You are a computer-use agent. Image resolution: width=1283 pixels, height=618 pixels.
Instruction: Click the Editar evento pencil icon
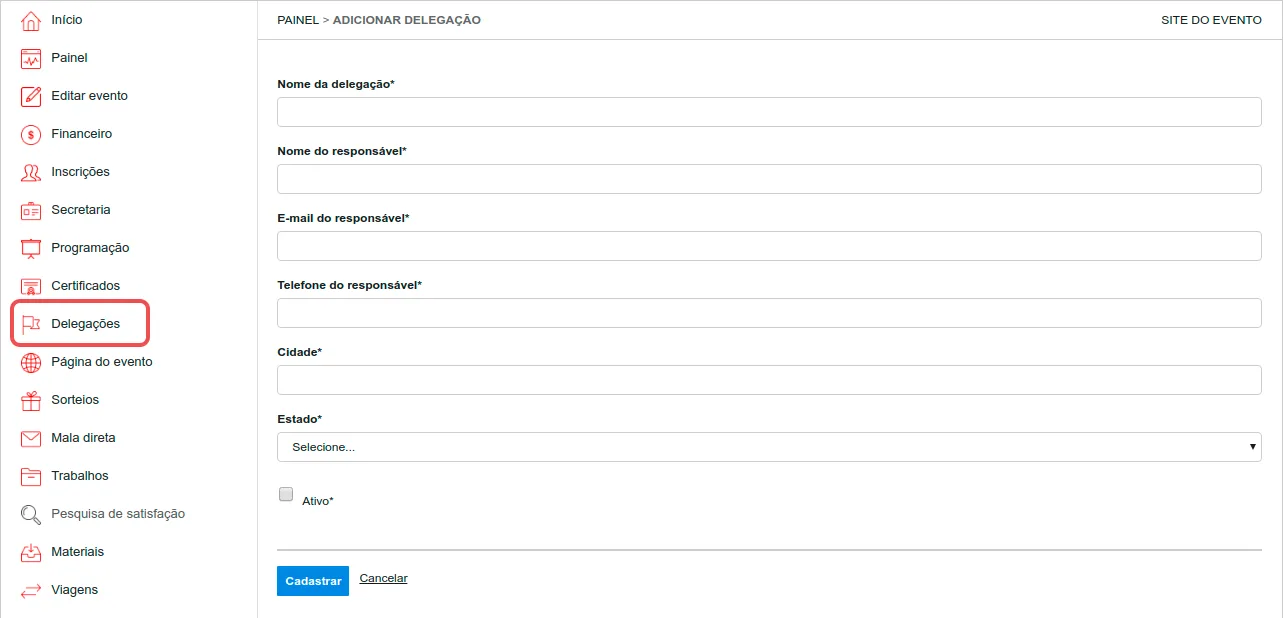[31, 96]
